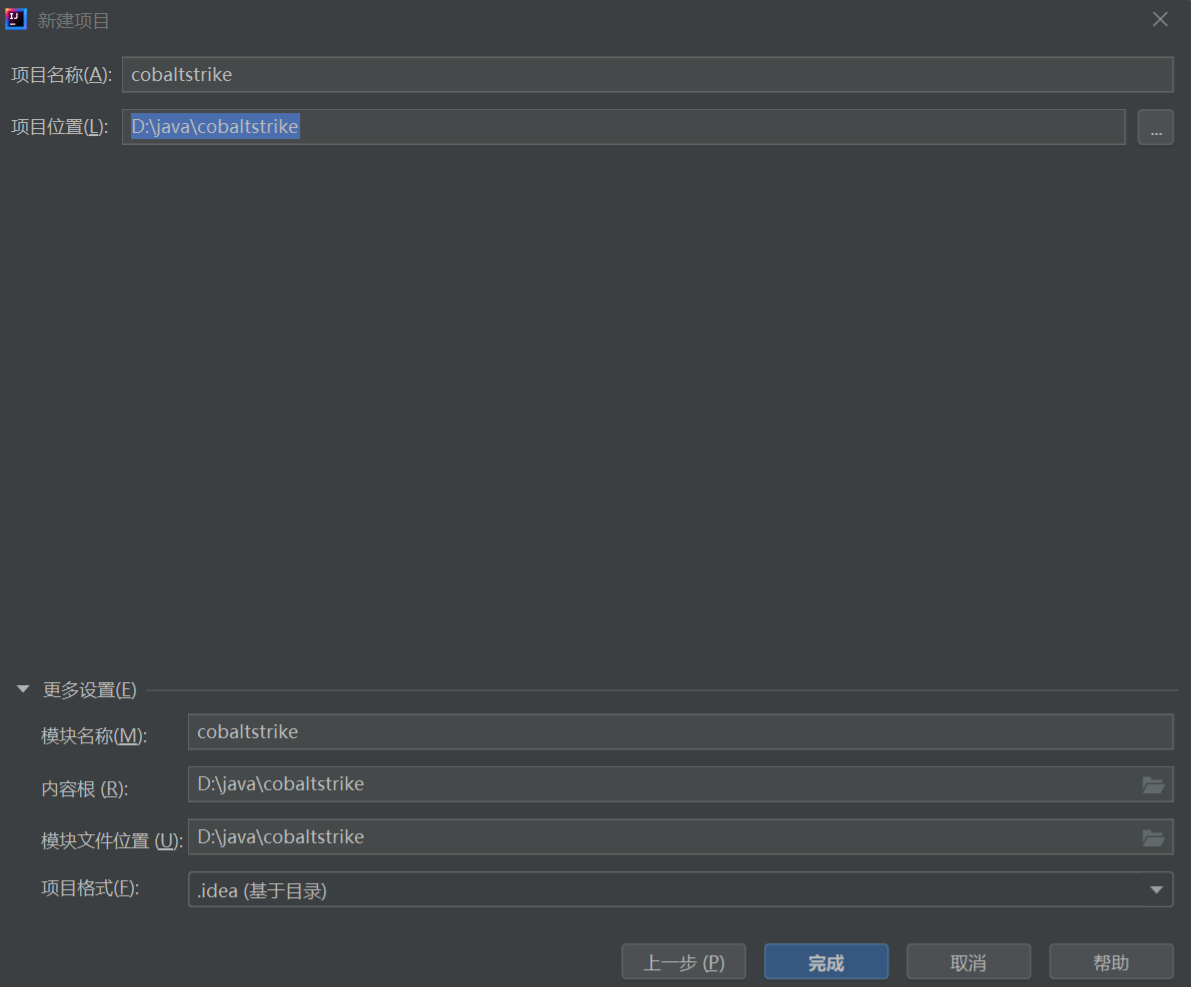The image size is (1191, 987).
Task: Click the 项目格式(F) label
Action: 89,887
